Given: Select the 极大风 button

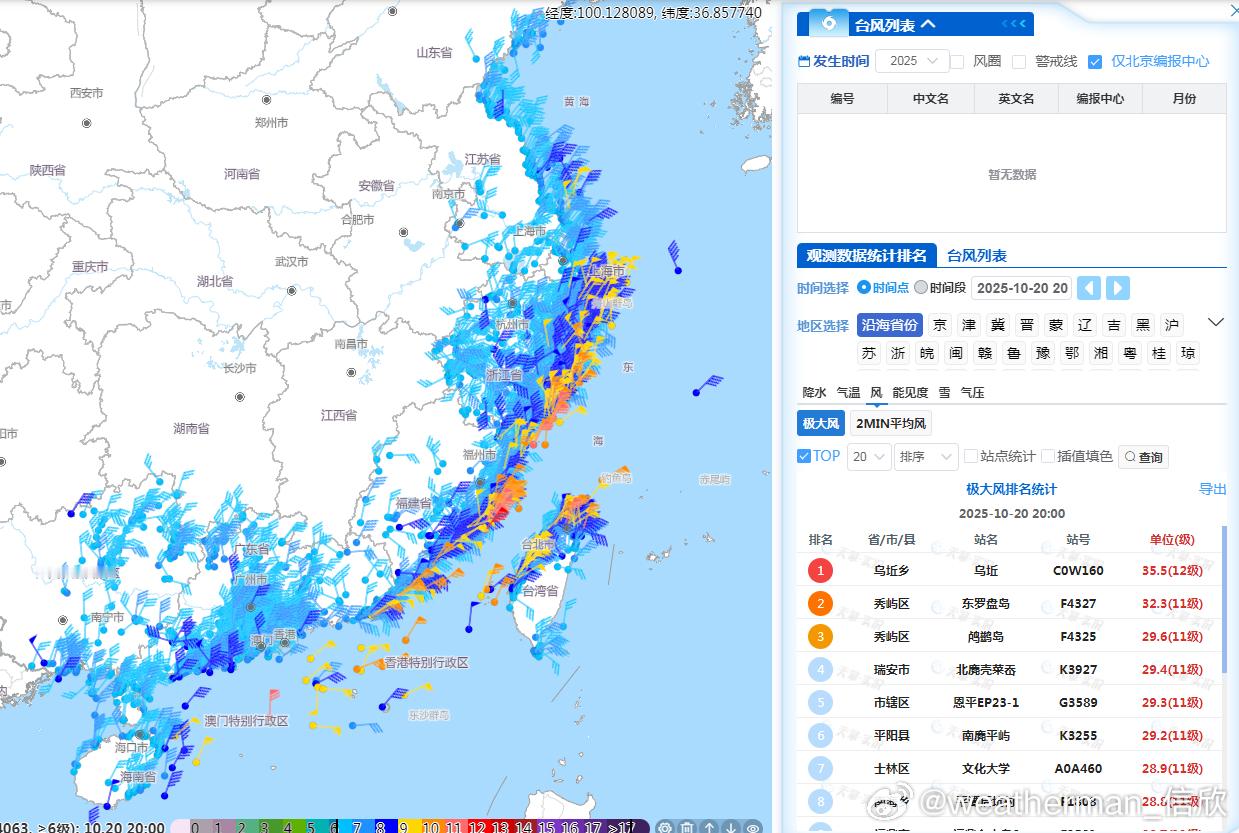Looking at the screenshot, I should tap(821, 424).
